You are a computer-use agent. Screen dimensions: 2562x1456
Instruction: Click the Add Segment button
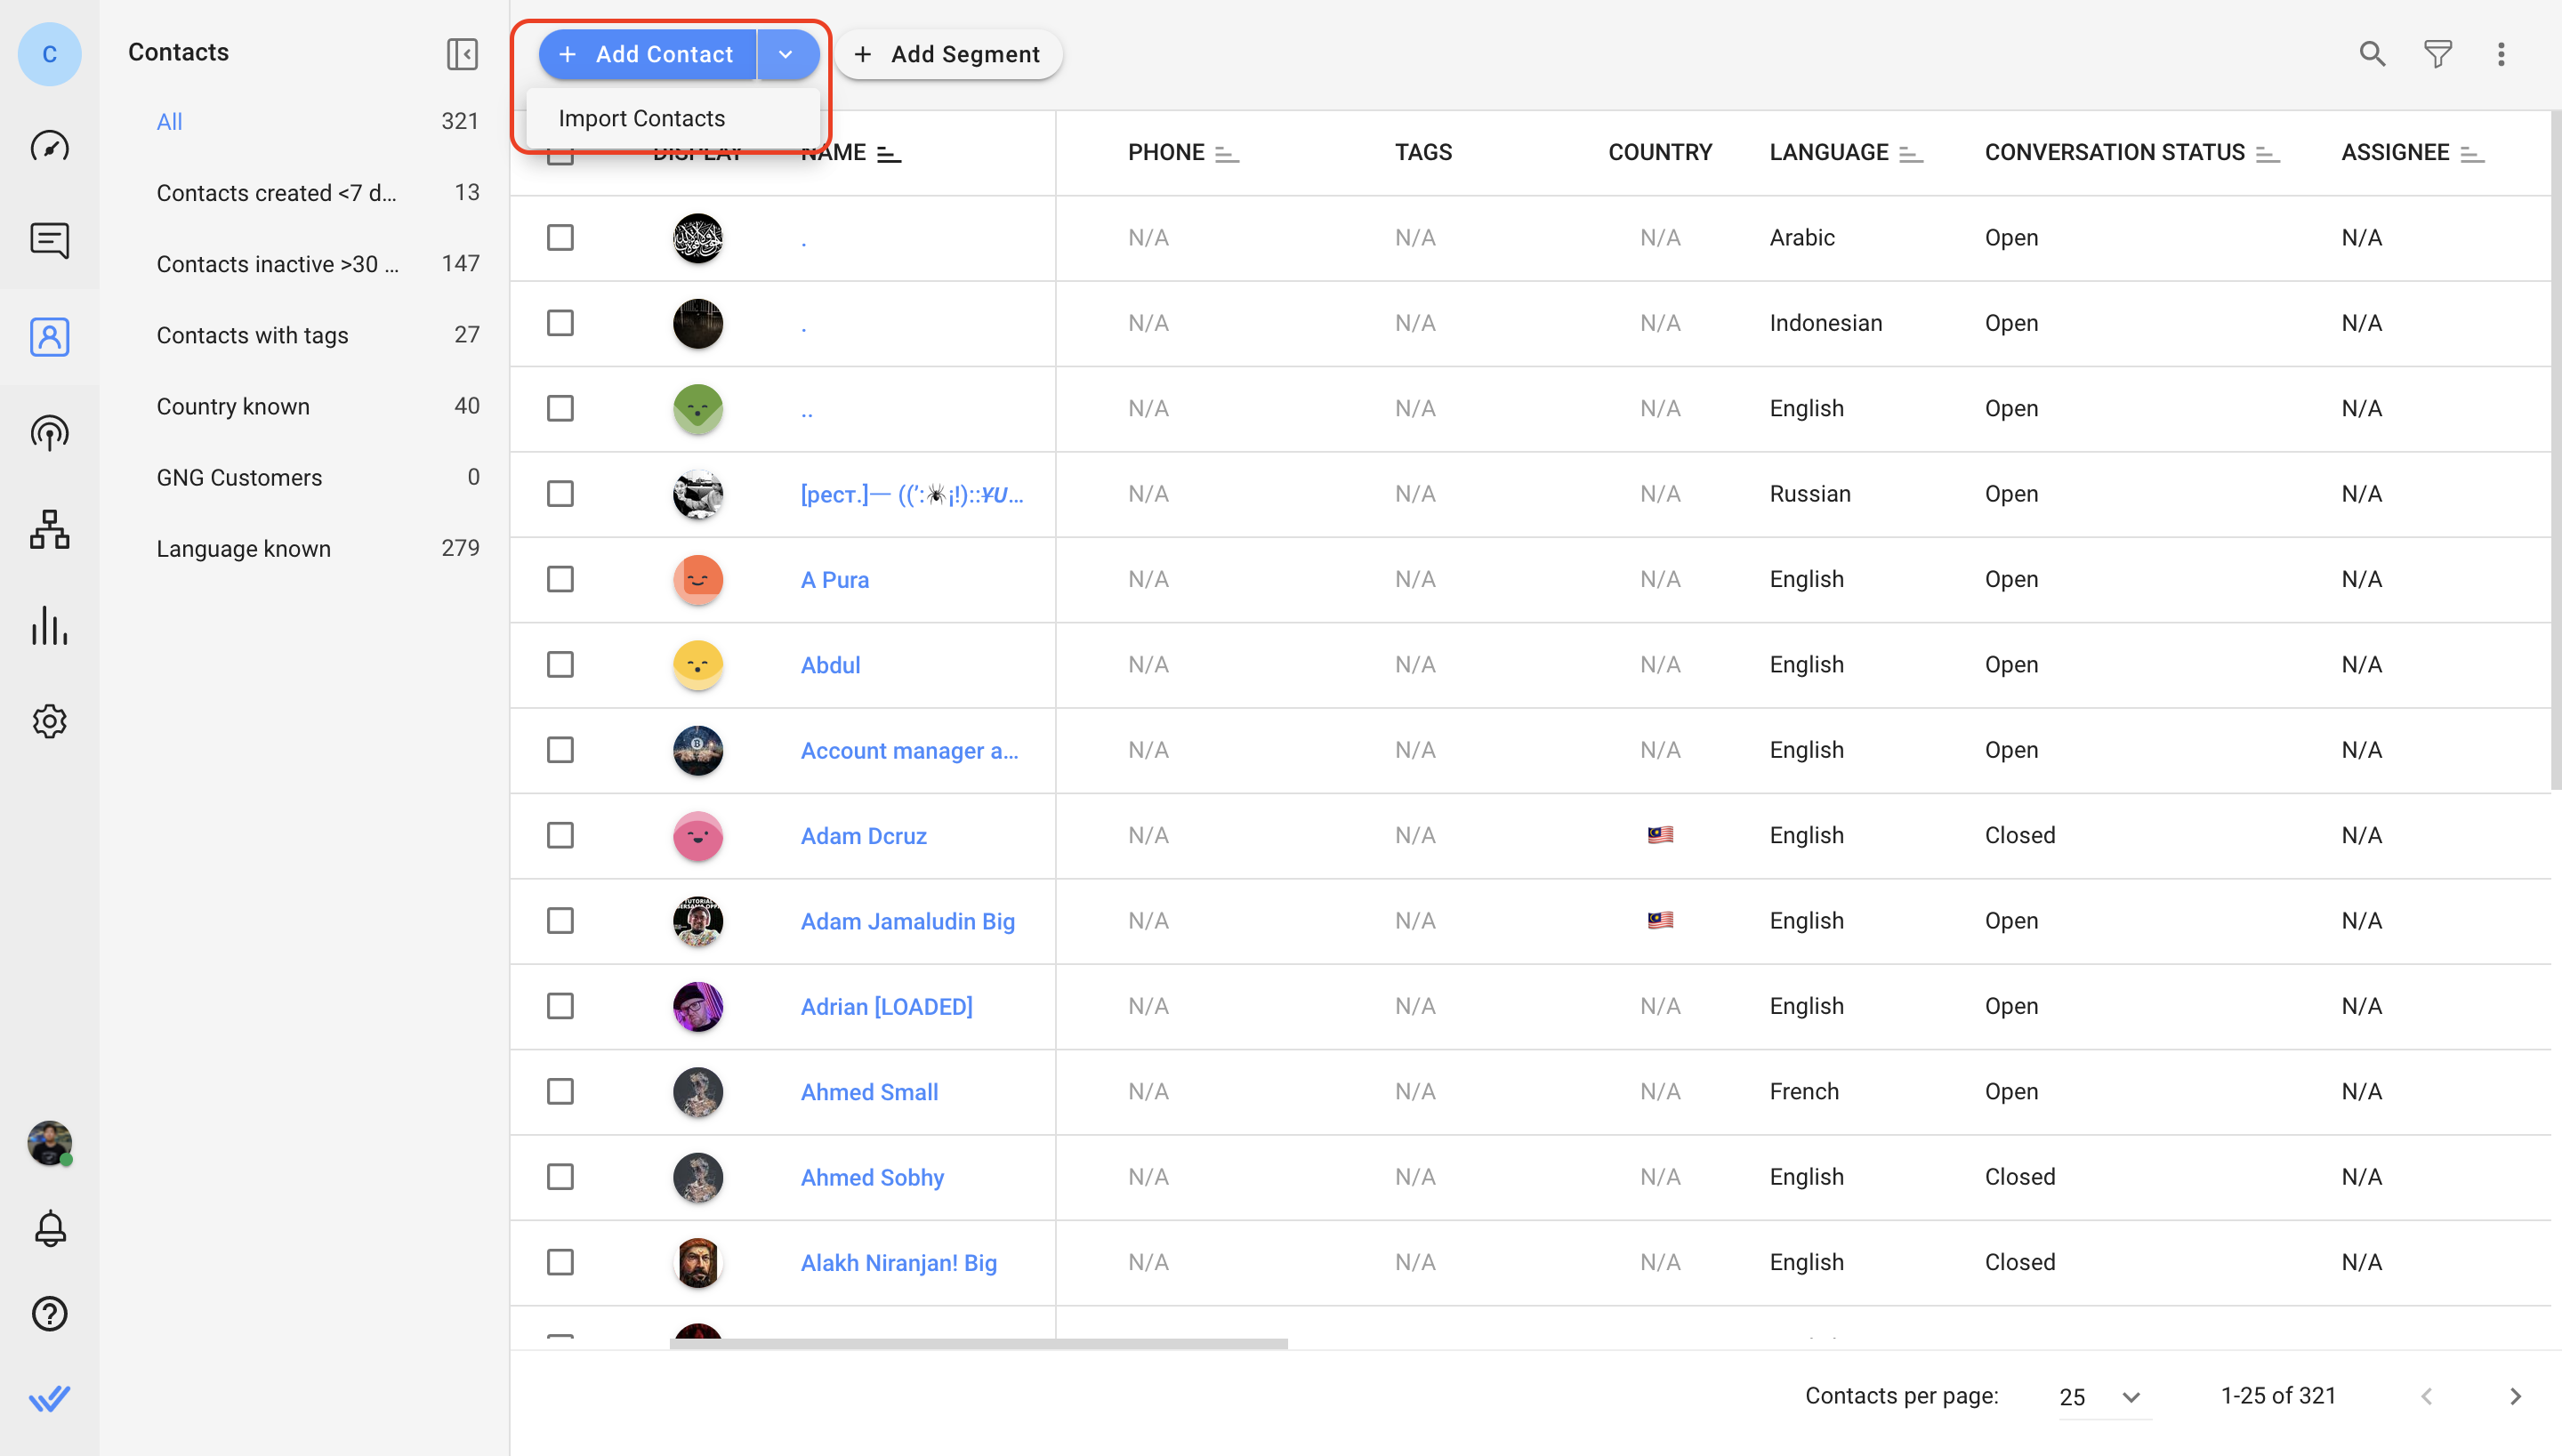point(948,54)
